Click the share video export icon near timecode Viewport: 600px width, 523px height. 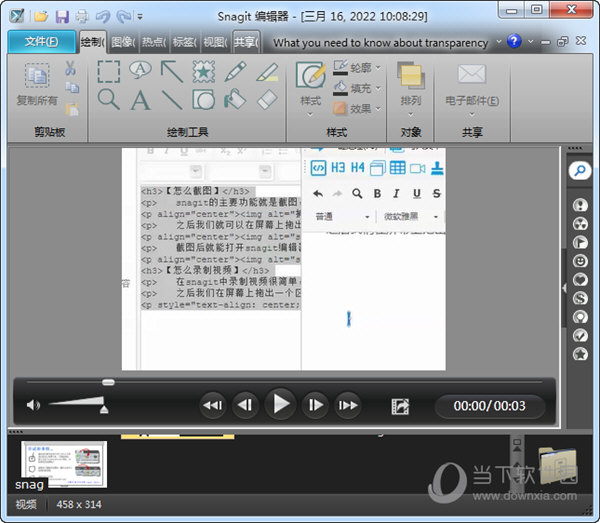[x=400, y=406]
